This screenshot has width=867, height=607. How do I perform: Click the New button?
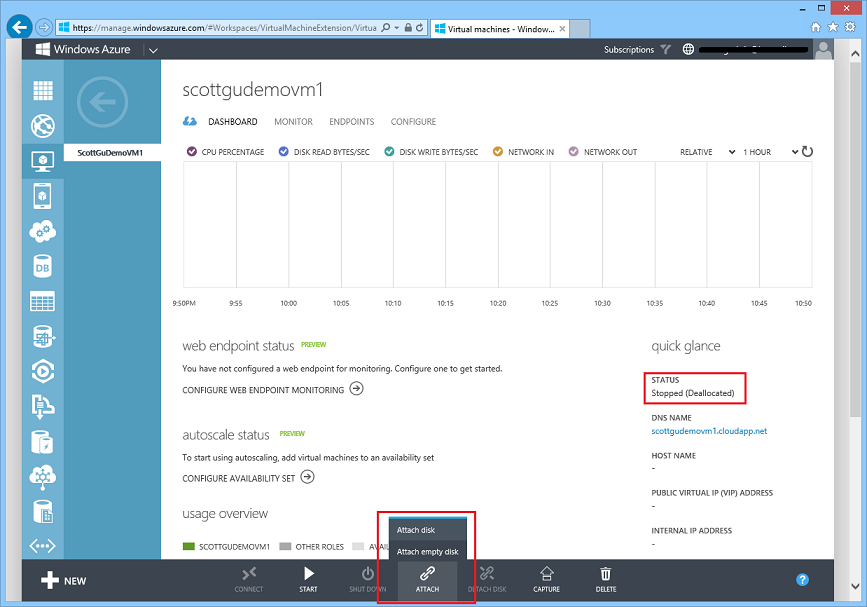(64, 580)
